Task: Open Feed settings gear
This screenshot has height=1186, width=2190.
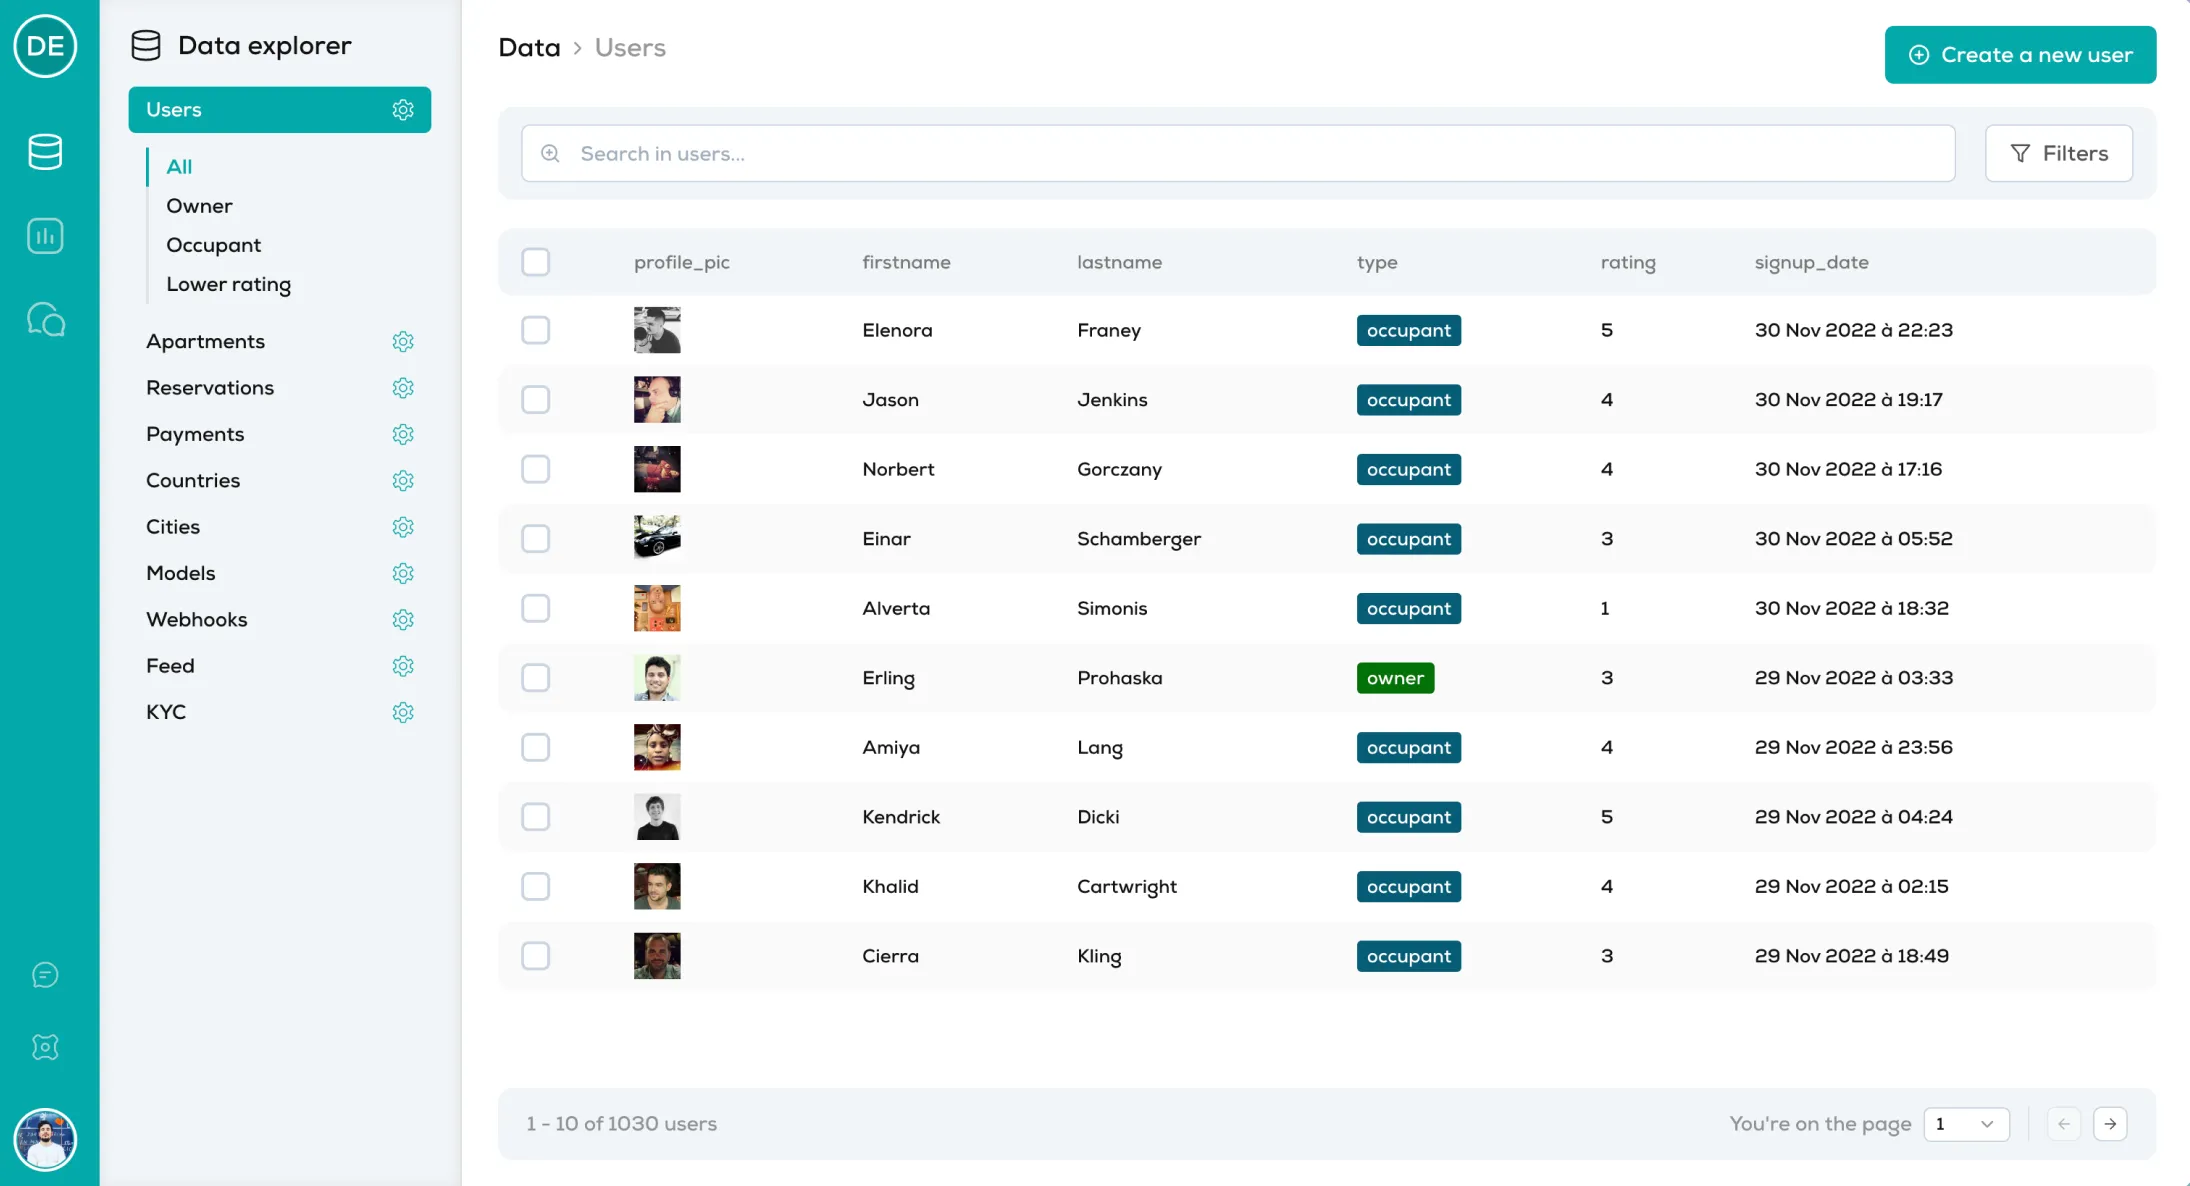Action: [403, 666]
